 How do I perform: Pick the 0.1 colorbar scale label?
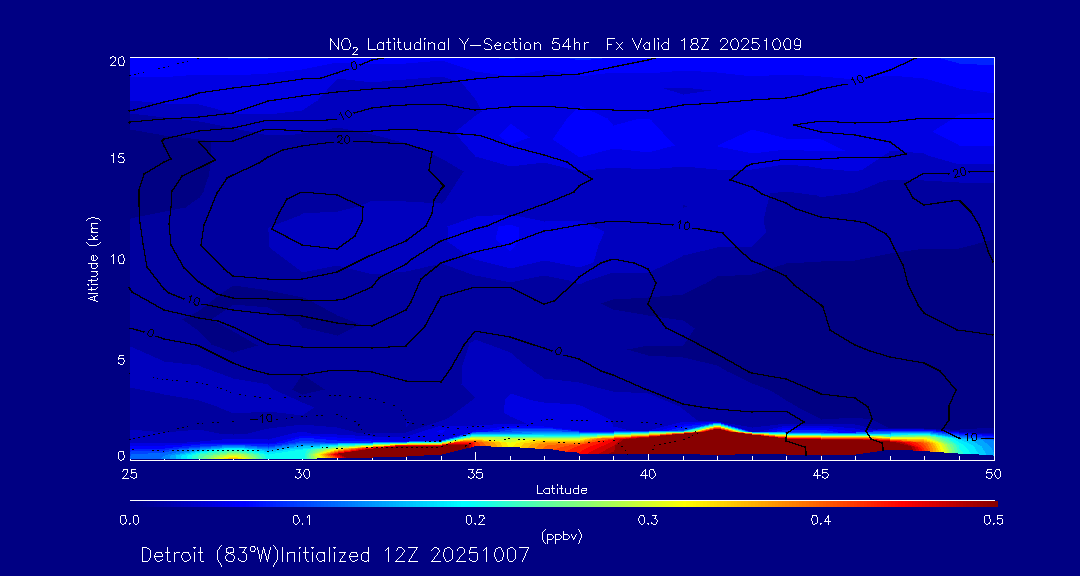(x=302, y=520)
